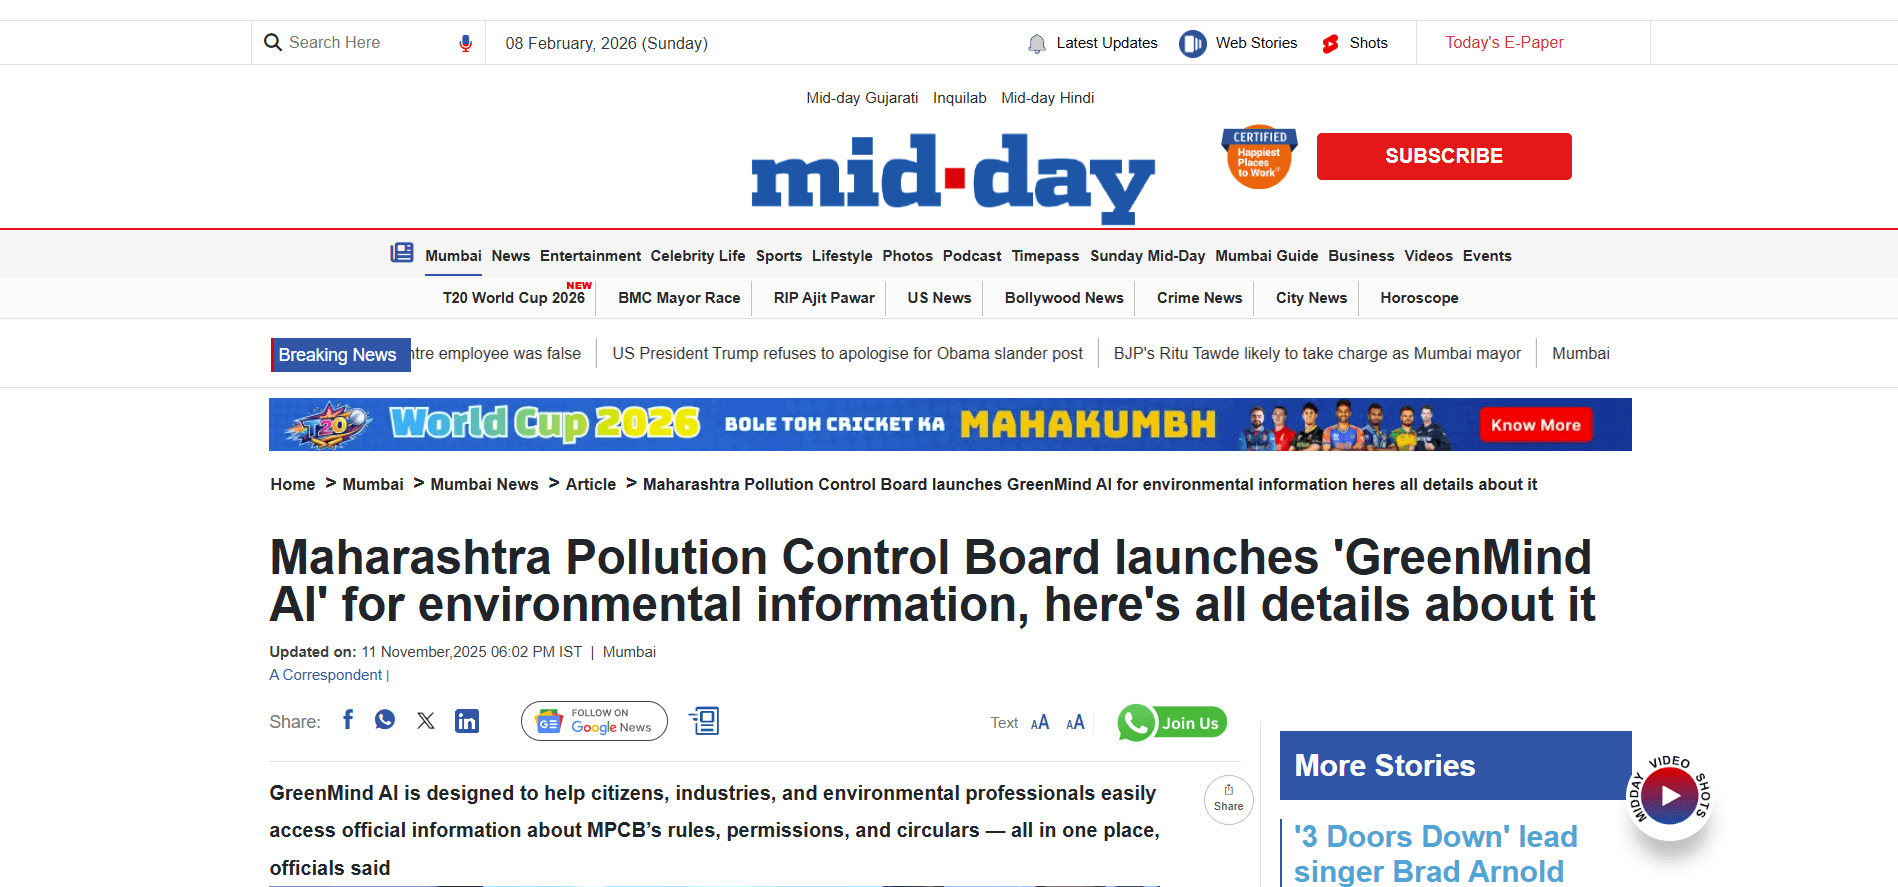
Task: Click the More Stories header
Action: tap(1455, 765)
